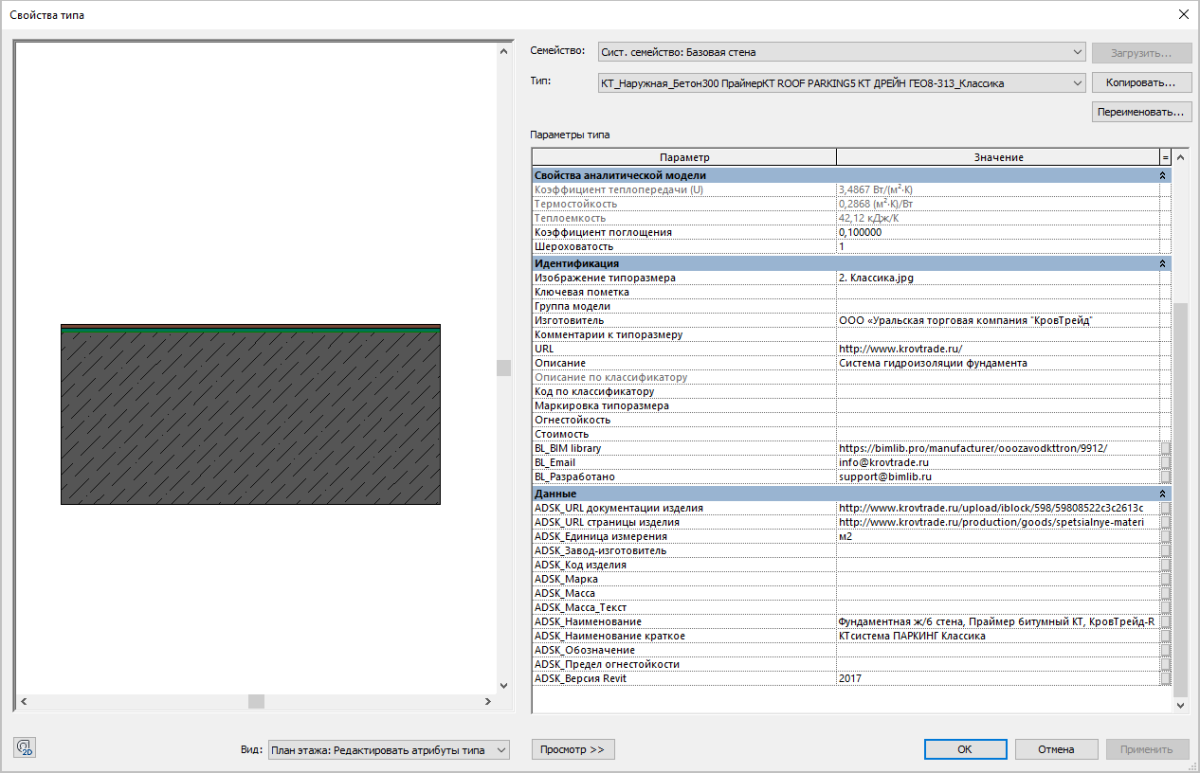Toggle preview pane with Просмотр button

(x=572, y=749)
